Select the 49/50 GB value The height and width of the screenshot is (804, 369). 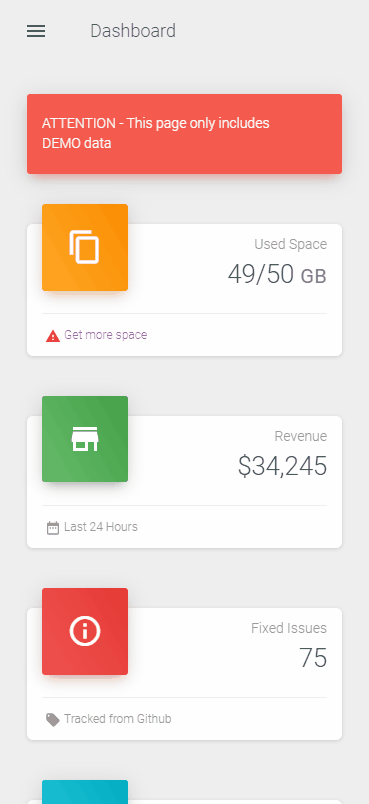click(x=277, y=274)
